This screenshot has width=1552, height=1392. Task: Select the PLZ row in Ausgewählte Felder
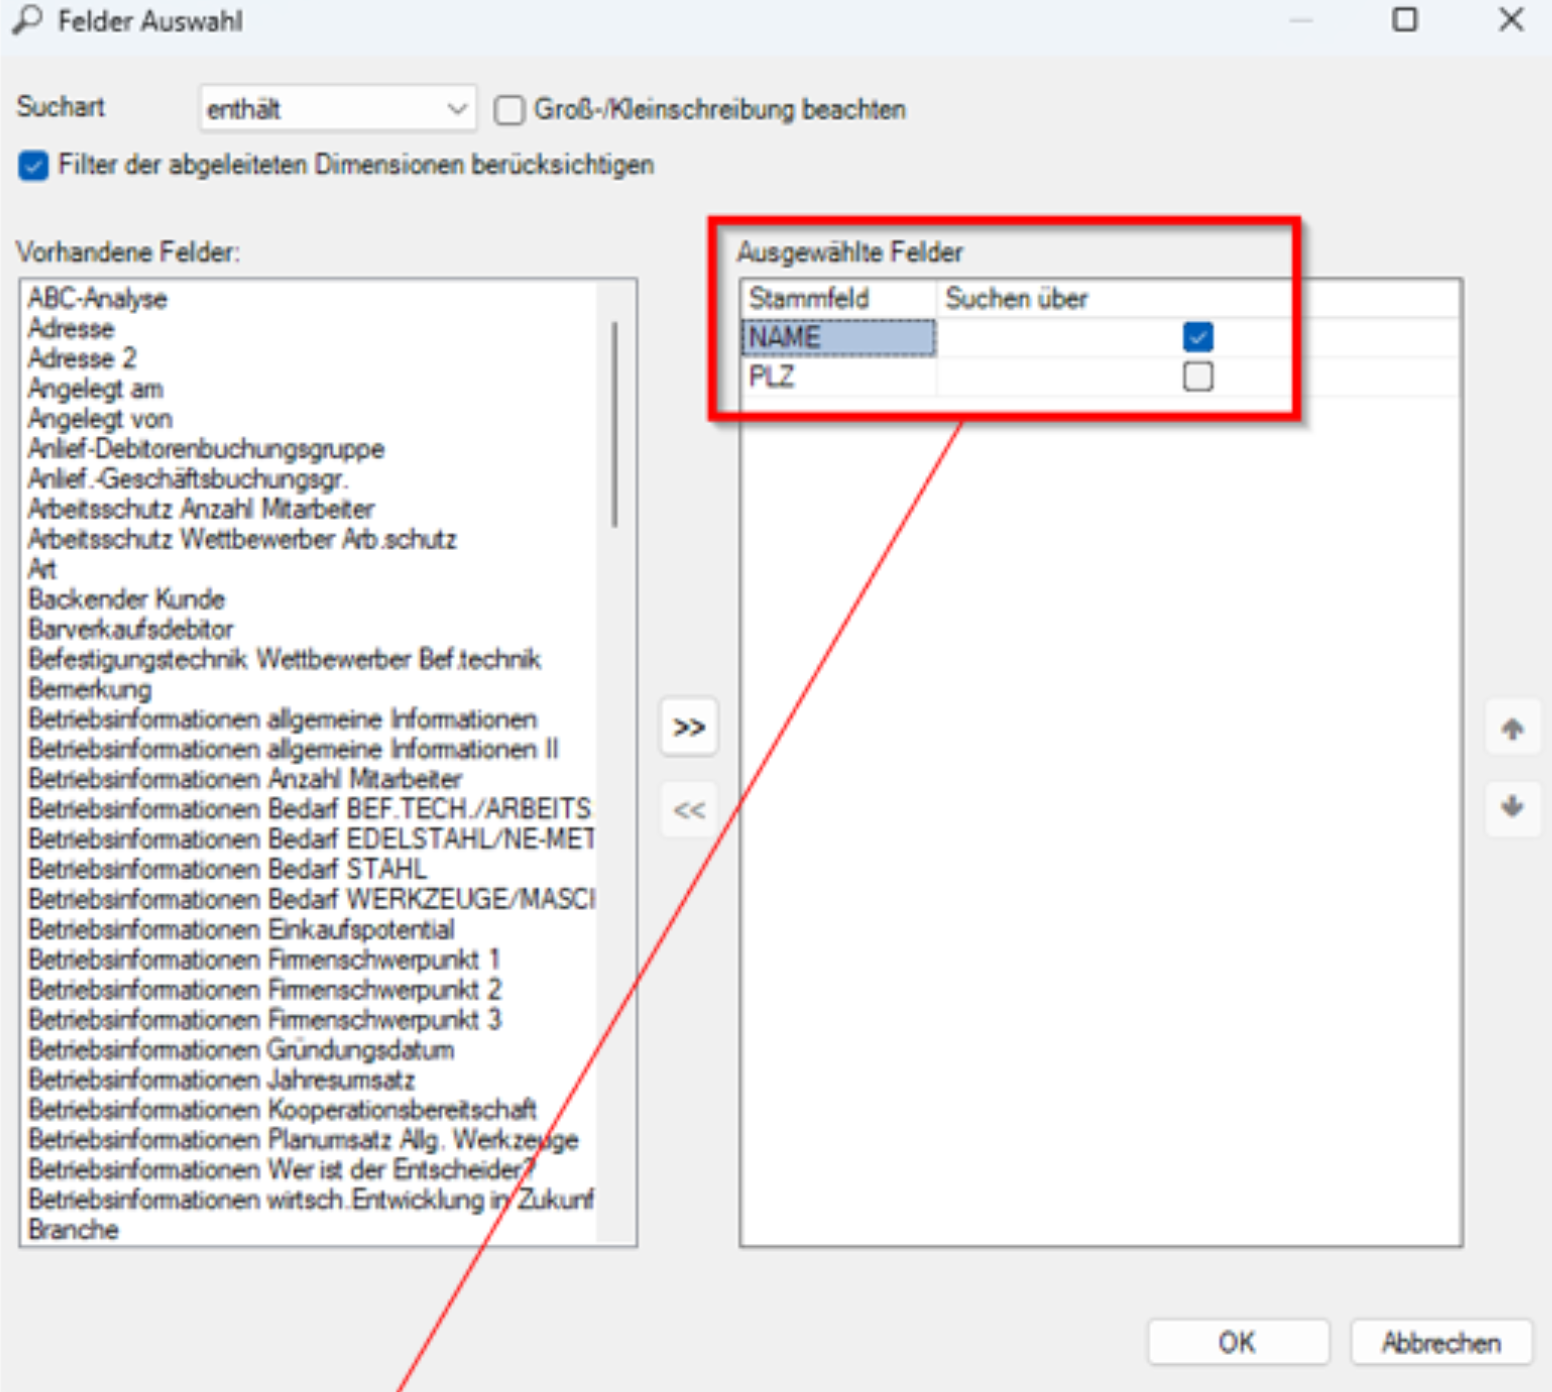click(1099, 376)
